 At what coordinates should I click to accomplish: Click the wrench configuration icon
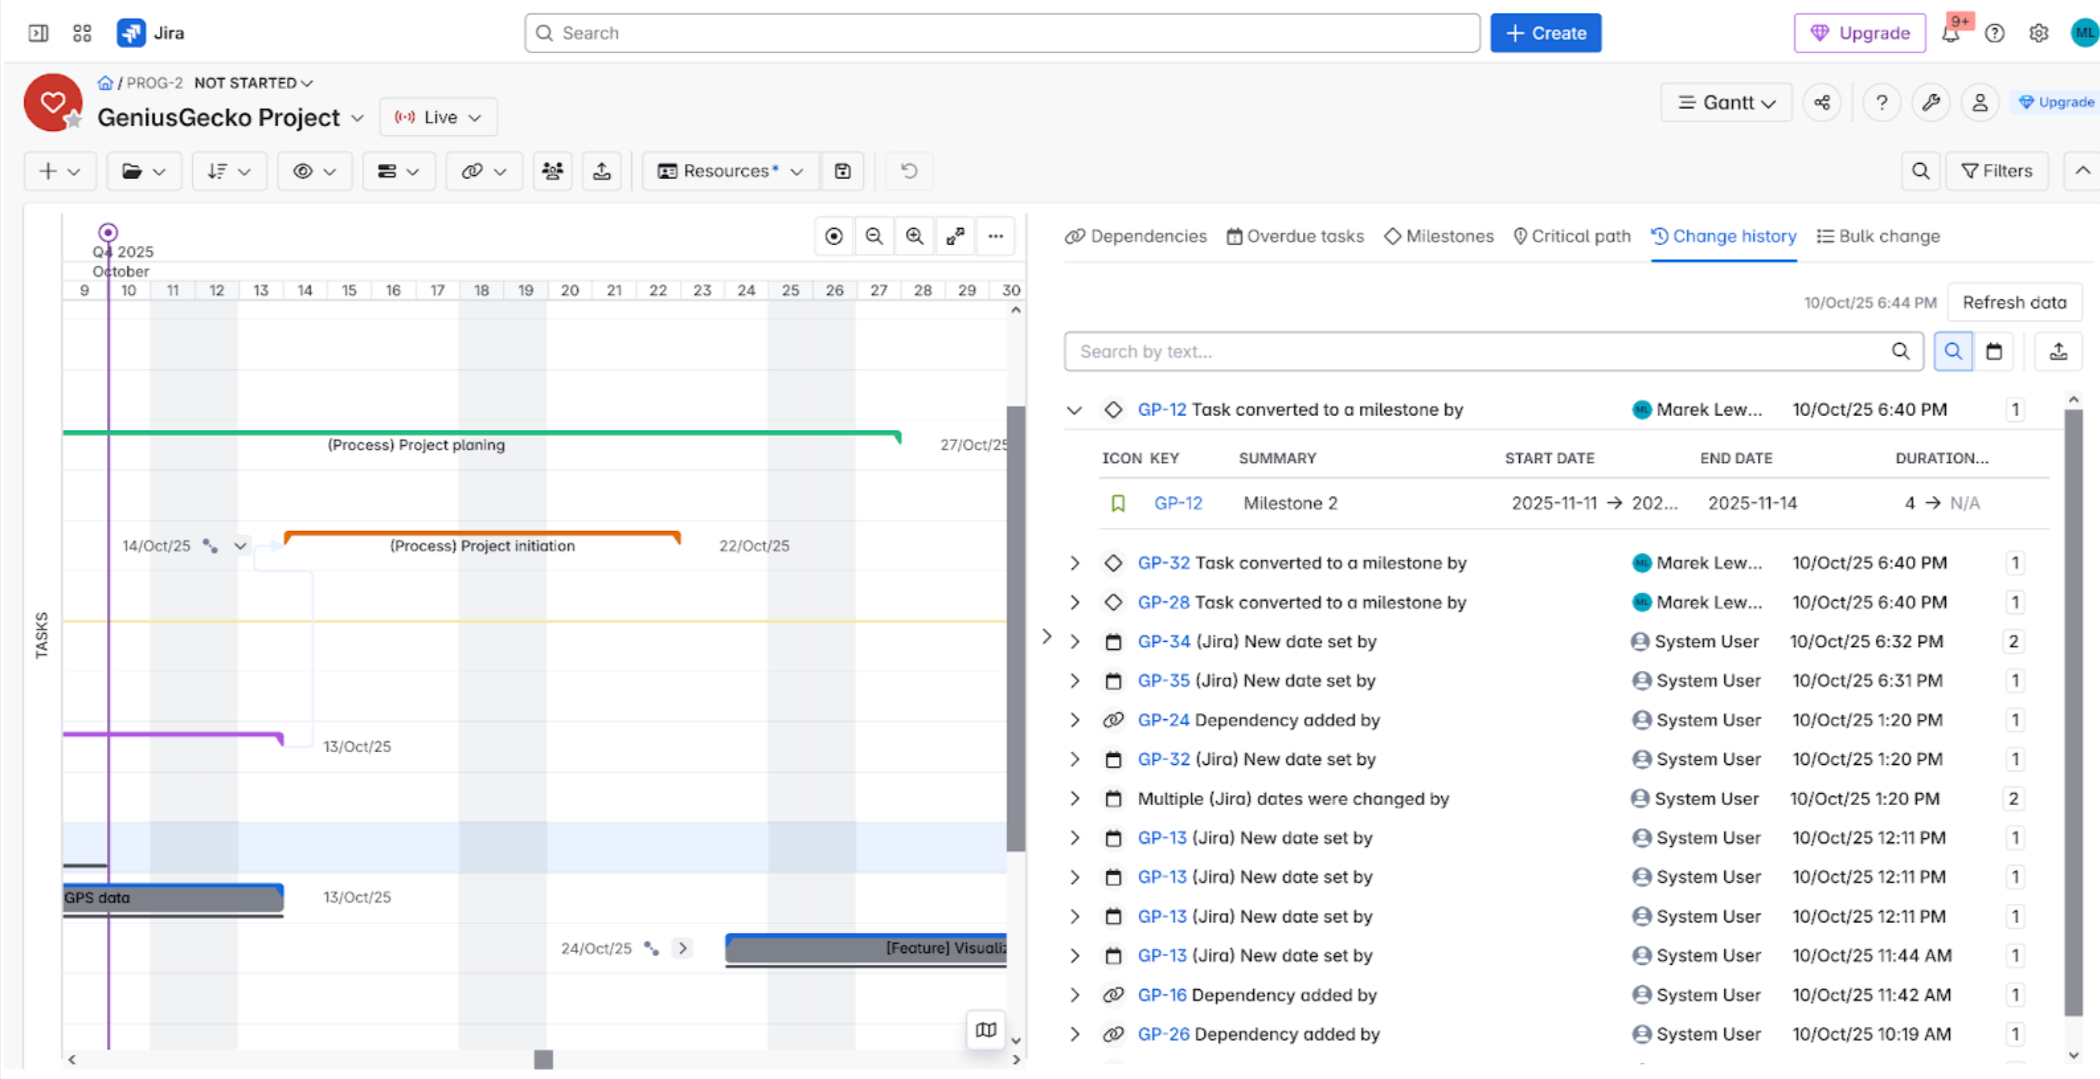point(1931,102)
